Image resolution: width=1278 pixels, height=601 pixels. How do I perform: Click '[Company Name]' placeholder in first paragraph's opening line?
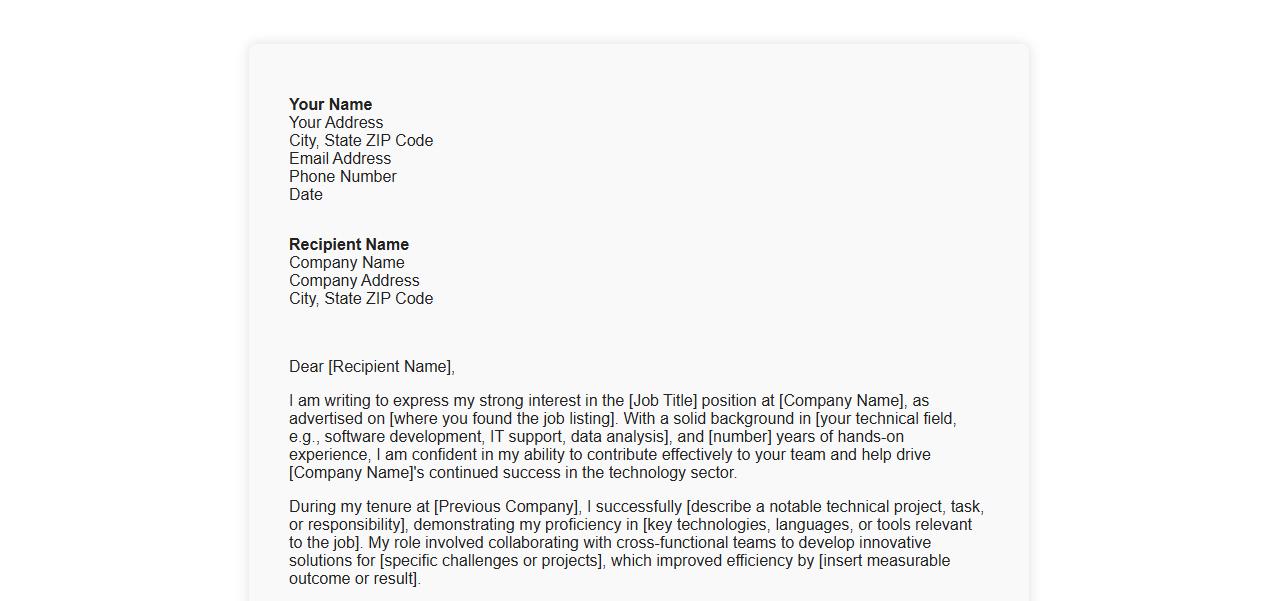coord(841,401)
